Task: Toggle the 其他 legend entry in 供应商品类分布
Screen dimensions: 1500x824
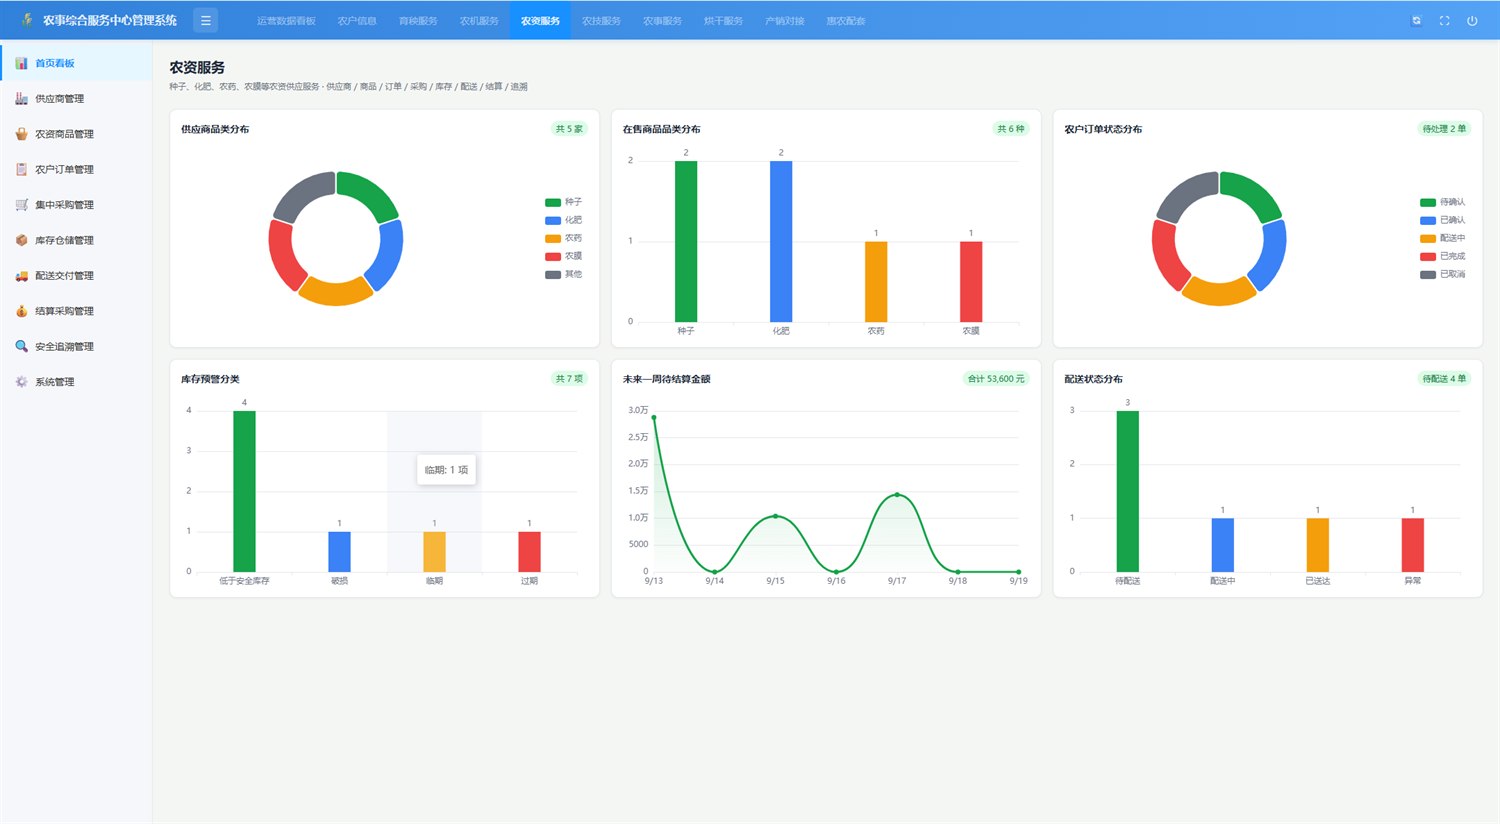Action: click(x=563, y=274)
